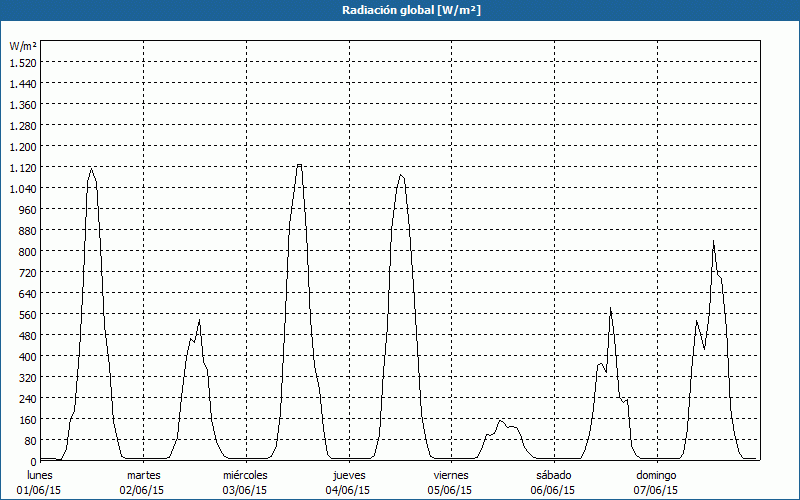Click the lunes day label
The height and width of the screenshot is (500, 800).
click(x=40, y=475)
